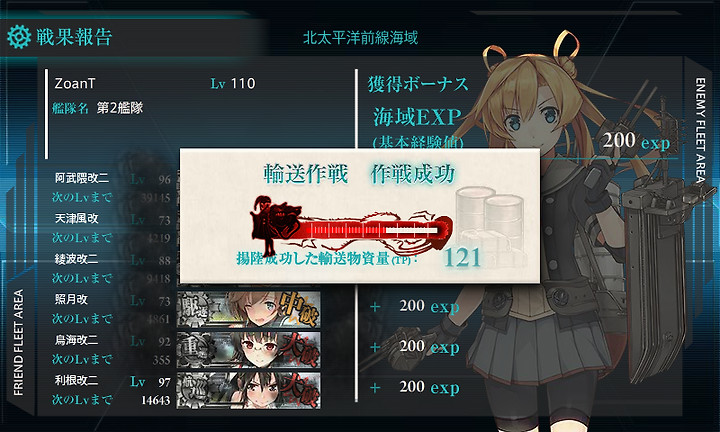The image size is (720, 432).
Task: Click the 中破 damage badge on destroyer banner
Action: (299, 309)
